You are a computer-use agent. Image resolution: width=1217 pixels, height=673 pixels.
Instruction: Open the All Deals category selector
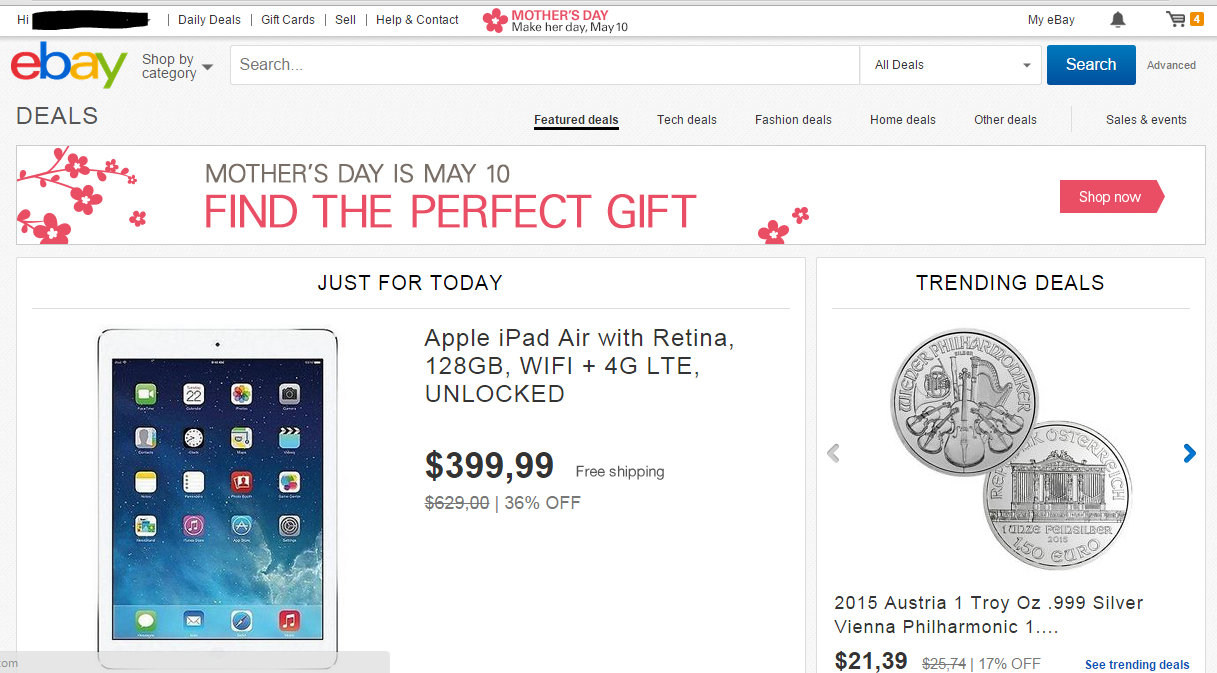point(953,65)
